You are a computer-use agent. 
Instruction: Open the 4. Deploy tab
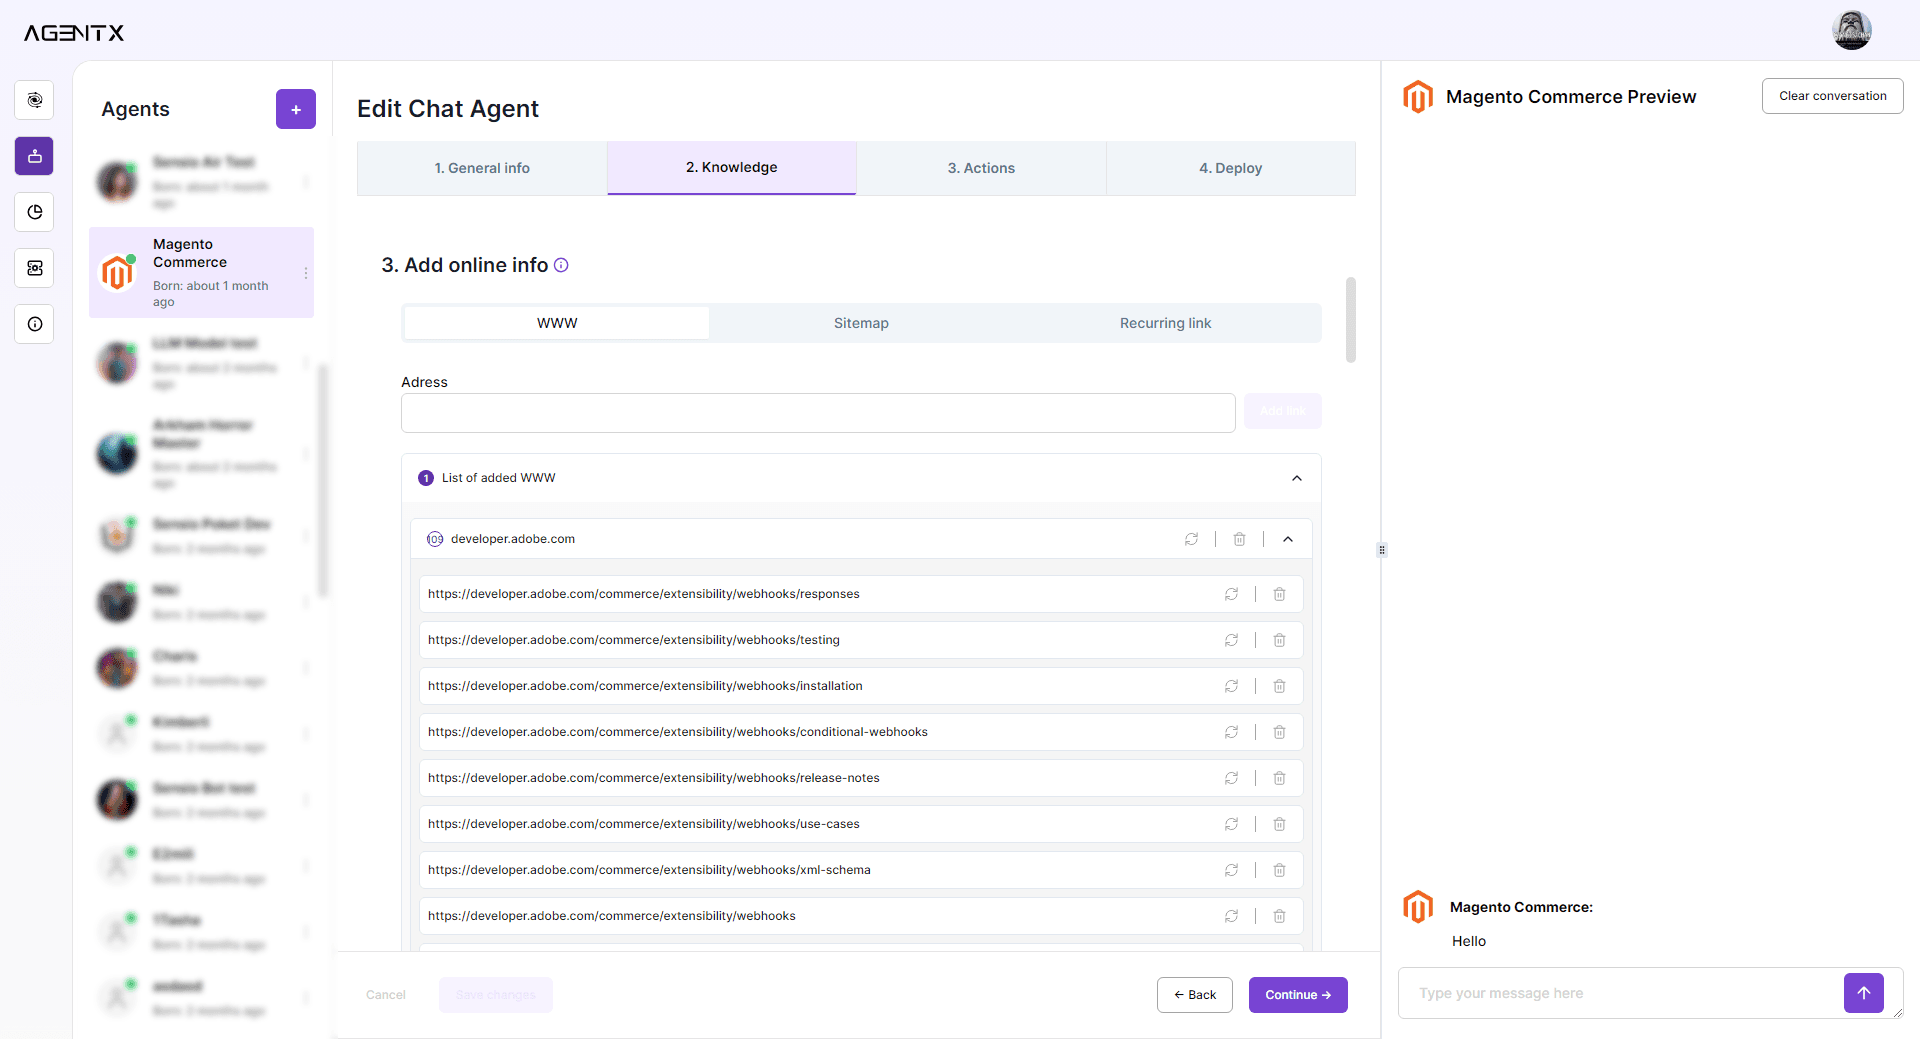click(1231, 168)
